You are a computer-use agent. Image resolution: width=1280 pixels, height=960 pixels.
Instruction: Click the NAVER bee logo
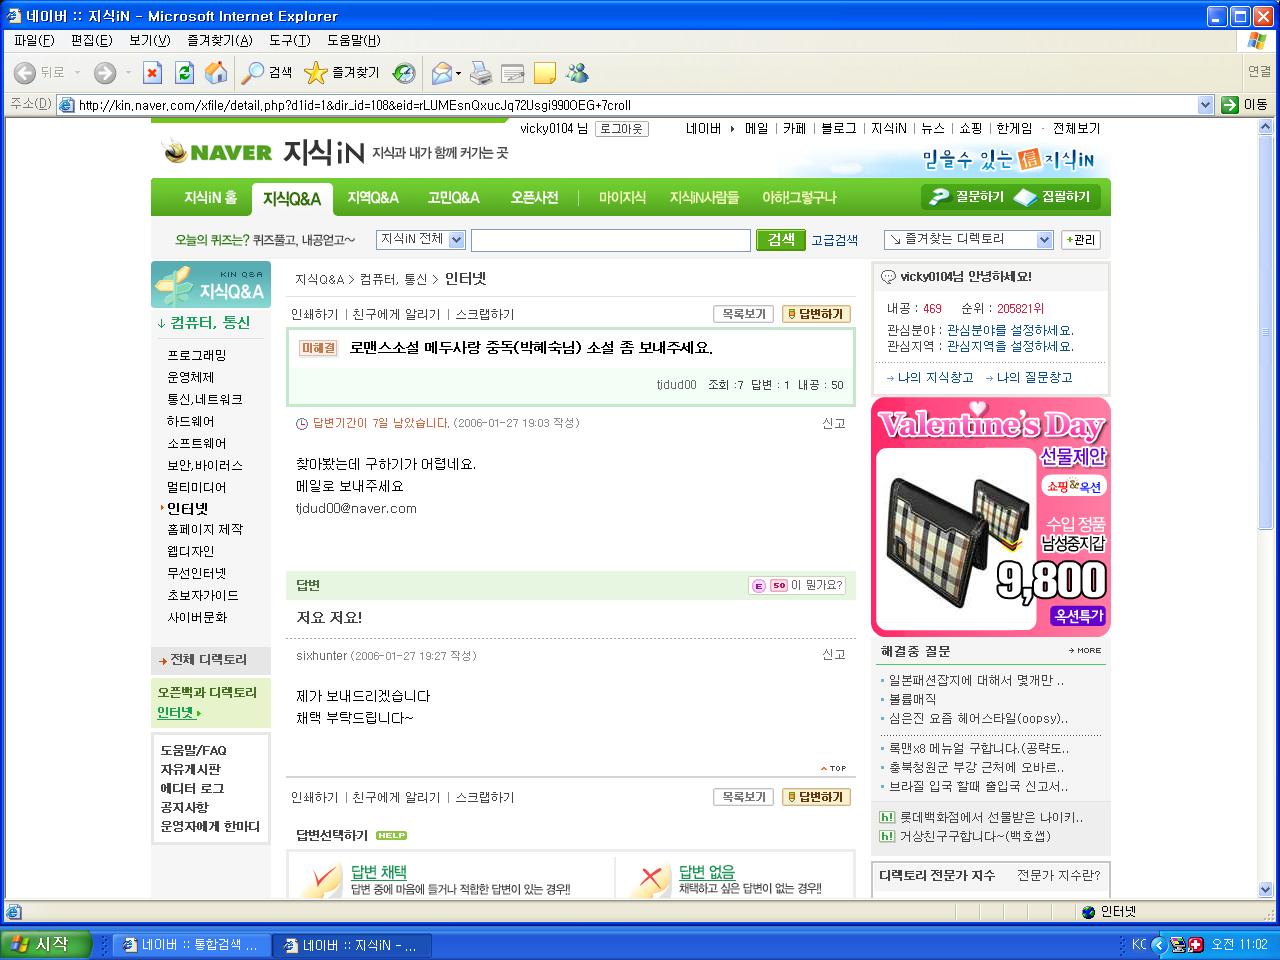tap(217, 152)
